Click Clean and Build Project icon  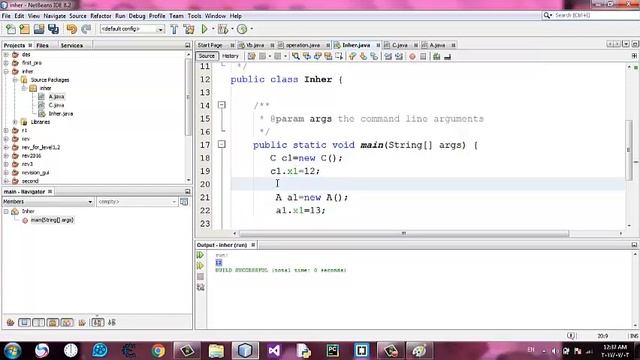(189, 29)
